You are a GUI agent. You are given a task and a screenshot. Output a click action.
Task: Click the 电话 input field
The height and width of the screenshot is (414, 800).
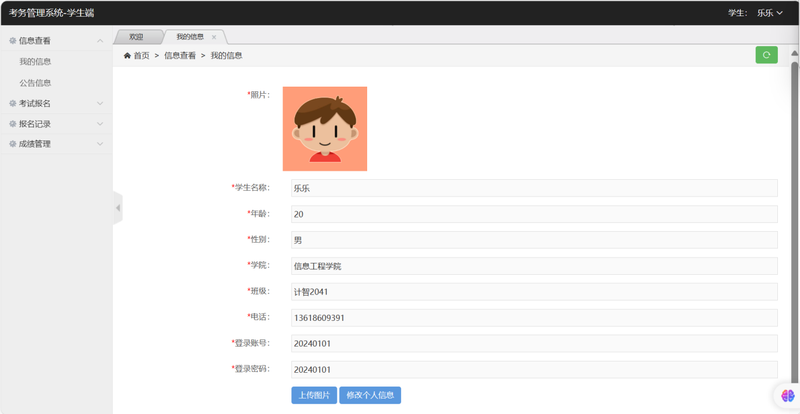[534, 318]
